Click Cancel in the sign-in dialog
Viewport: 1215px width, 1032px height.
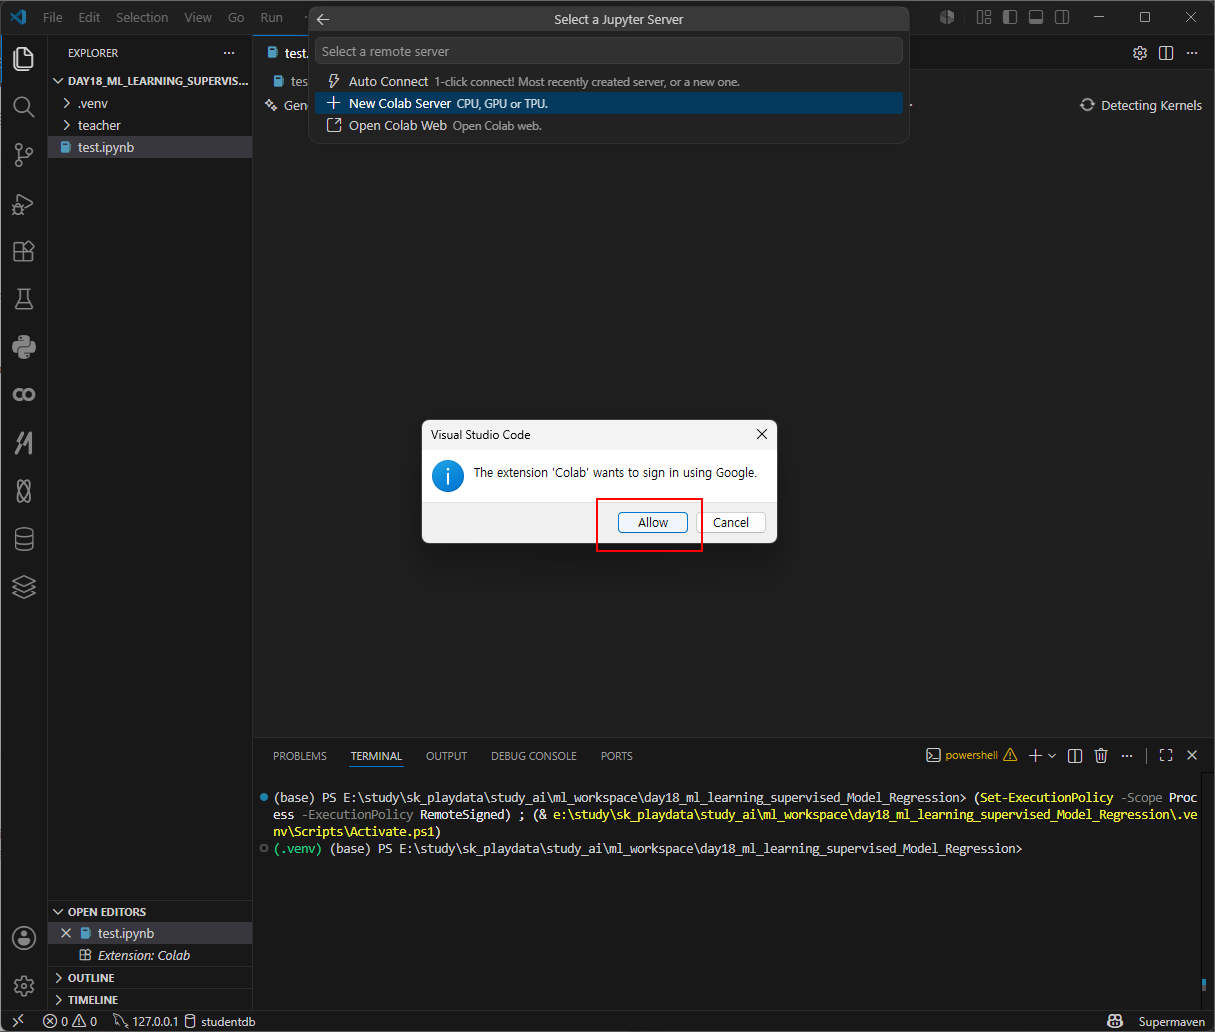[731, 522]
